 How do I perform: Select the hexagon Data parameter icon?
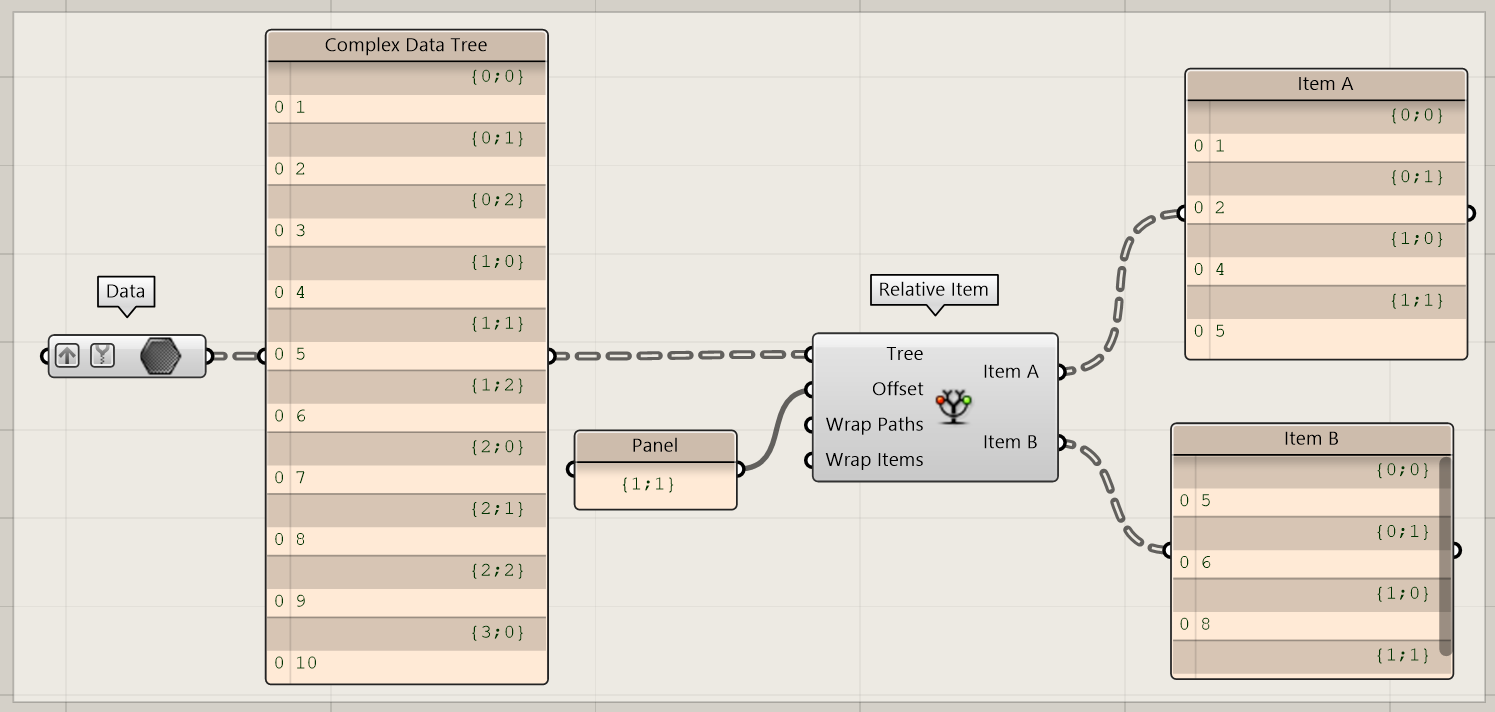pyautogui.click(x=160, y=356)
